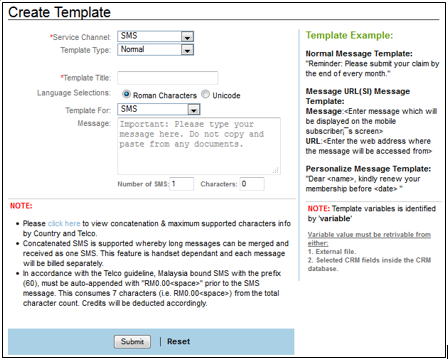Click the Submit button

click(132, 342)
